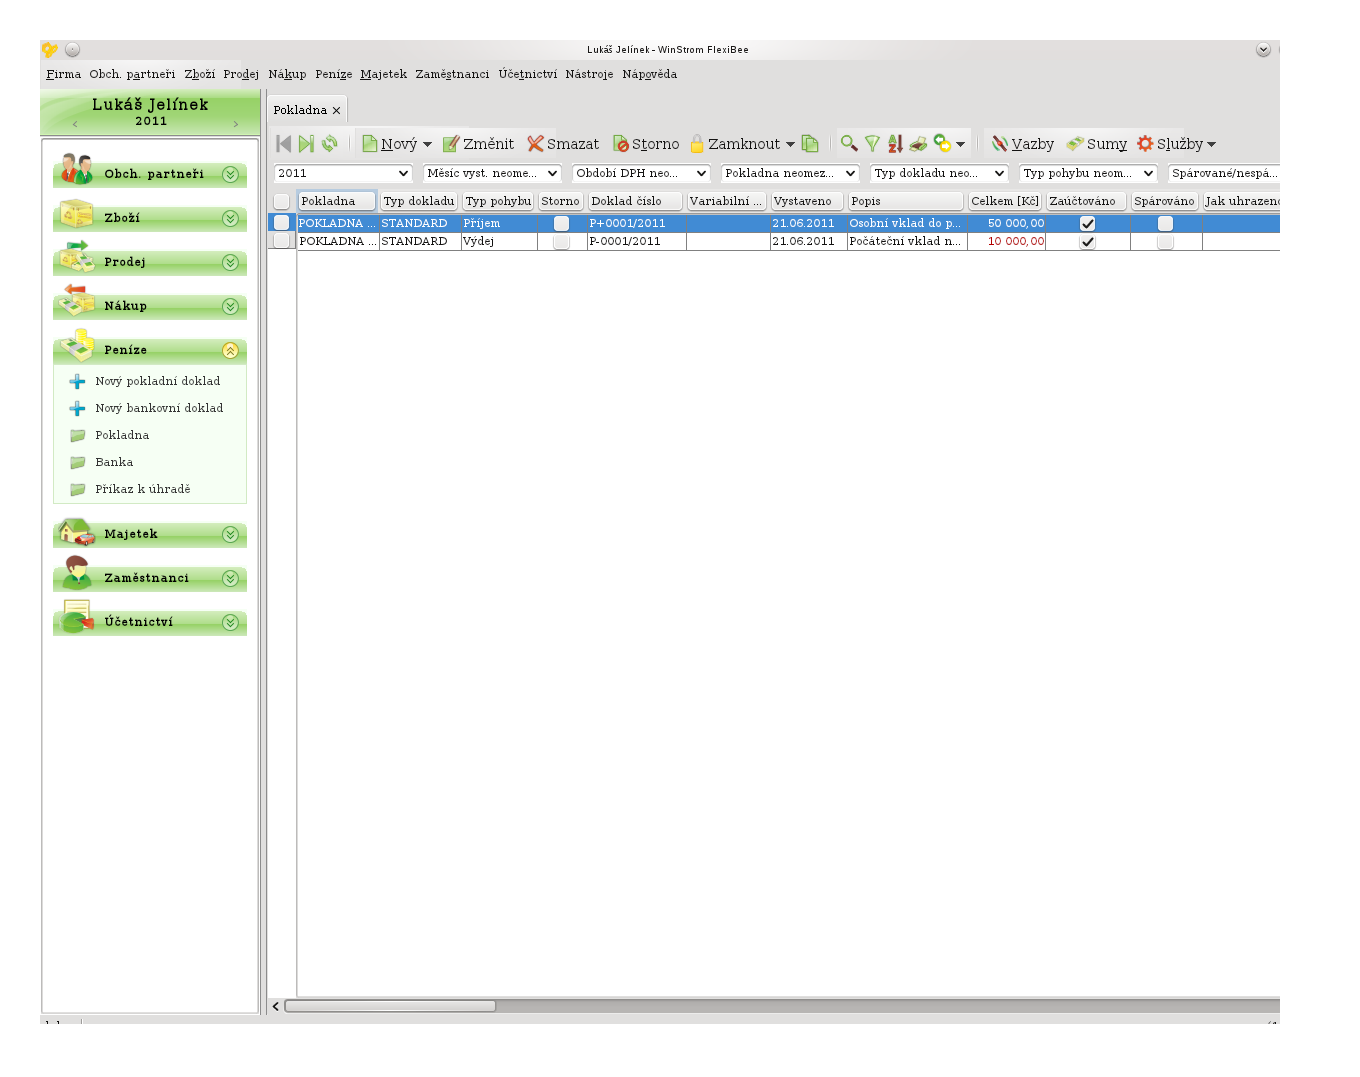Open the Nápověda menu
The image size is (1360, 1077).
(x=649, y=74)
